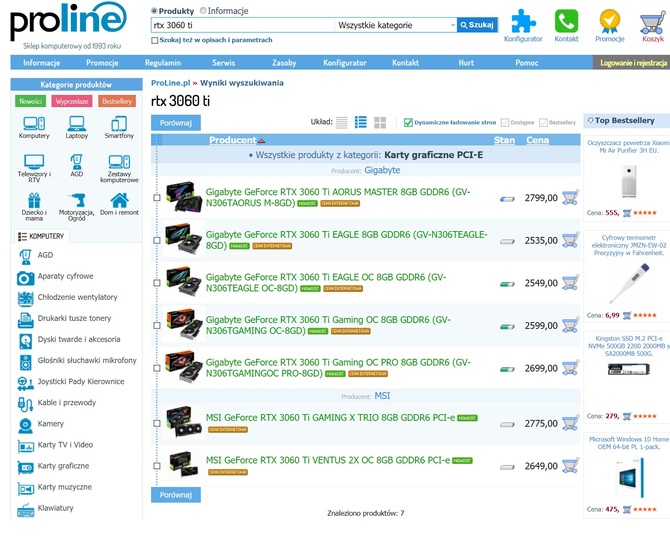Image resolution: width=670 pixels, height=541 pixels.
Task: Open the Promocje item in the blue menu bar
Action: [x=102, y=63]
